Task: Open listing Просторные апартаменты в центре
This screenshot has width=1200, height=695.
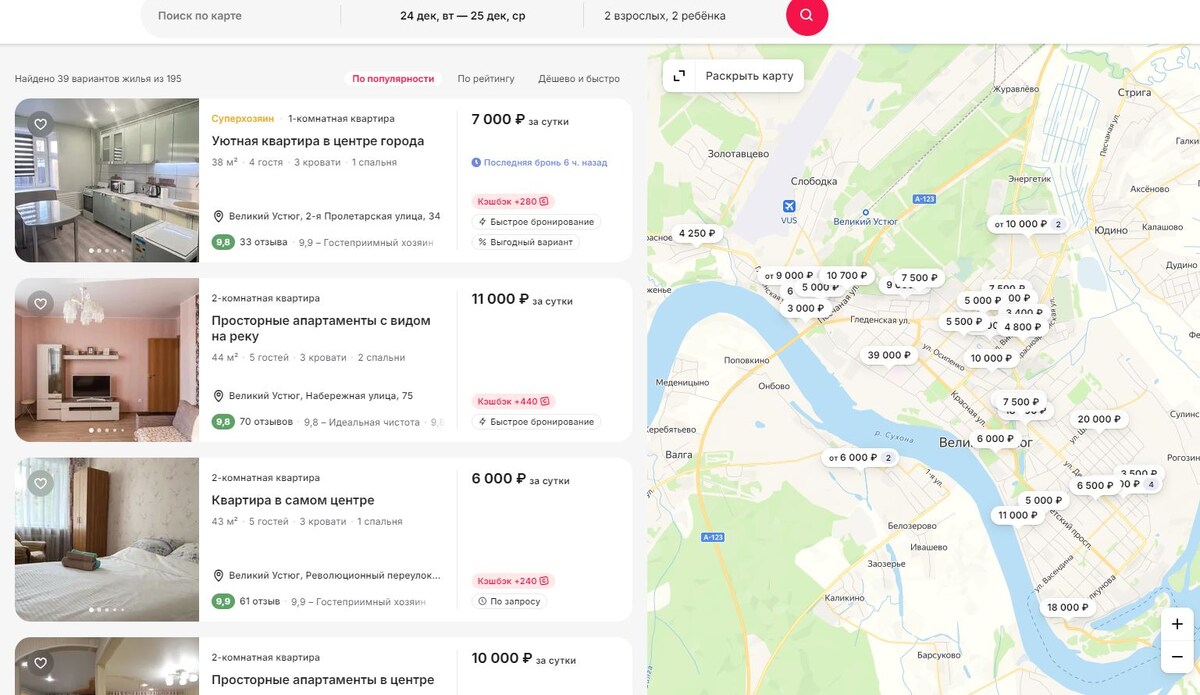Action: coord(323,680)
